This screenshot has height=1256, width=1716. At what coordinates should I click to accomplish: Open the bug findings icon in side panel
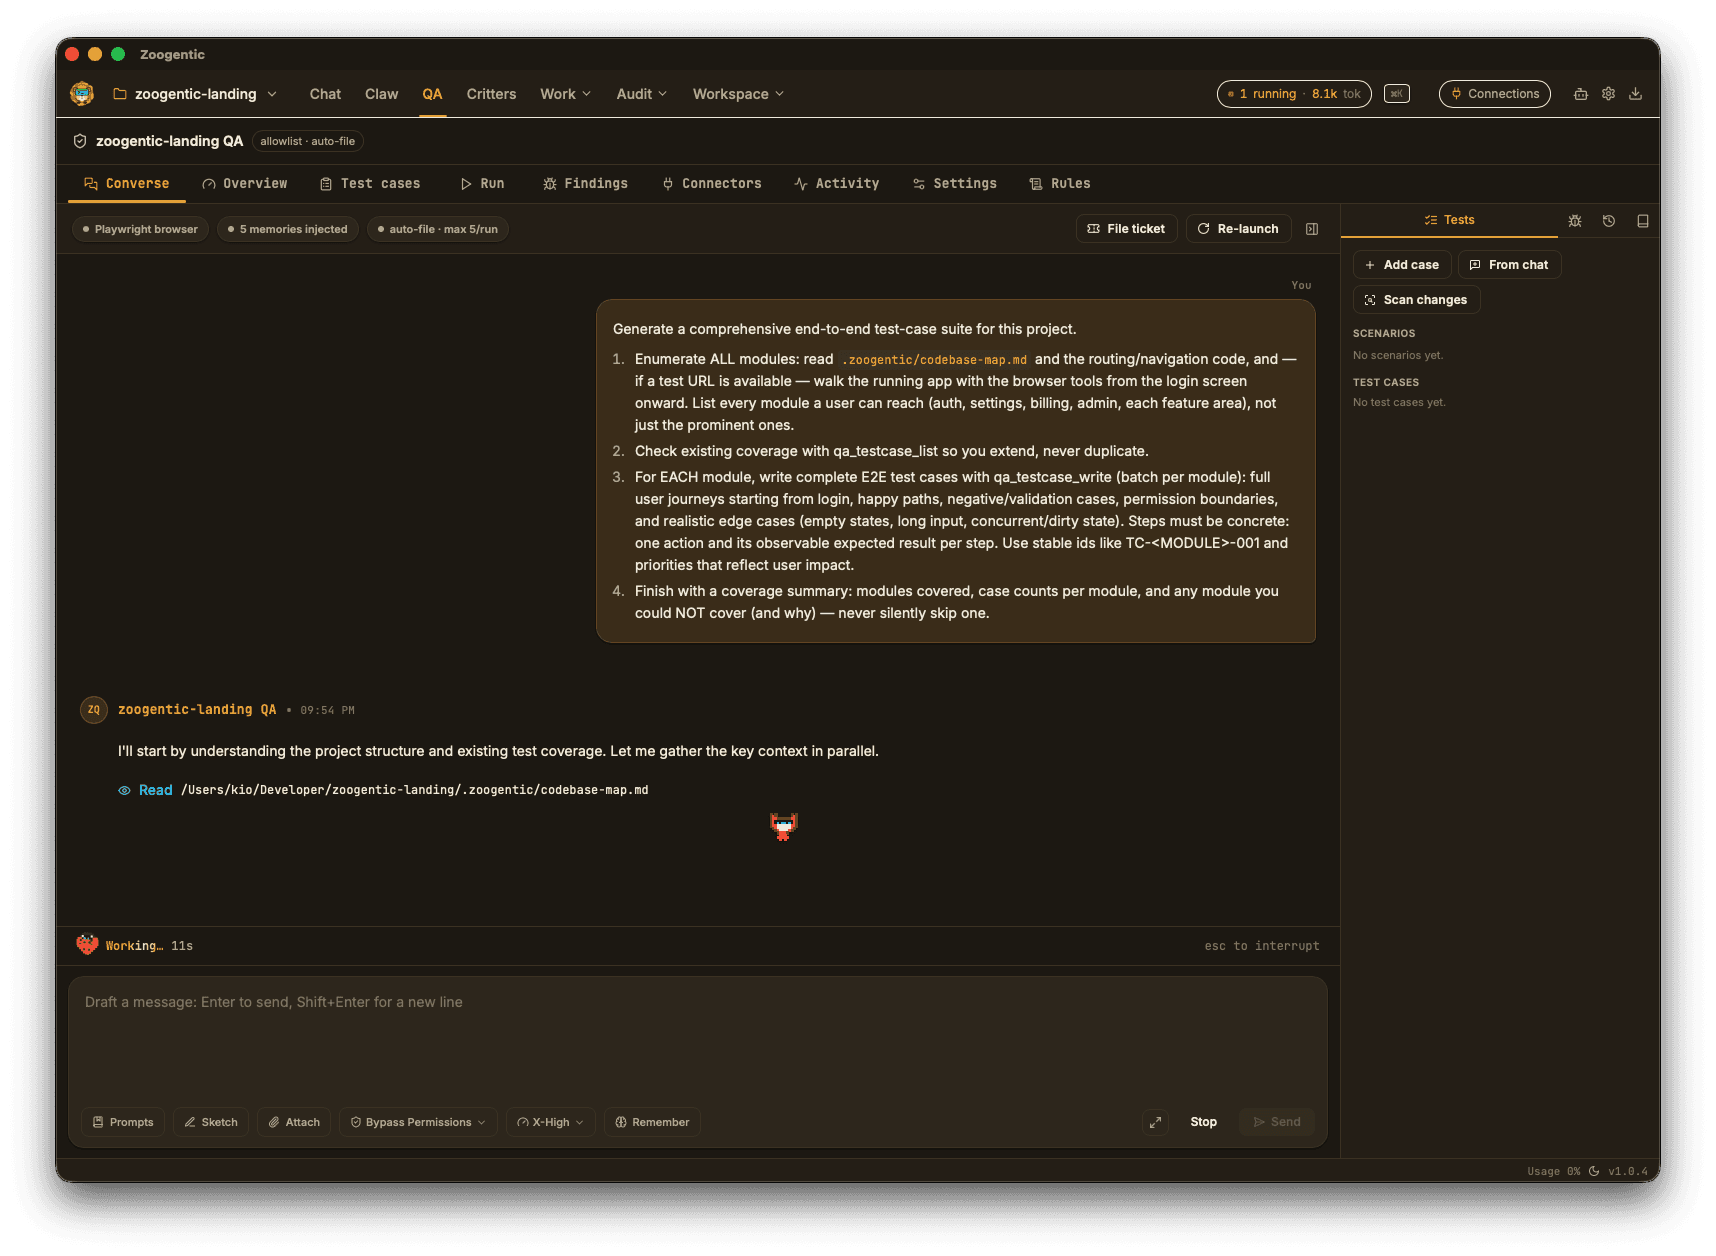pos(1575,221)
